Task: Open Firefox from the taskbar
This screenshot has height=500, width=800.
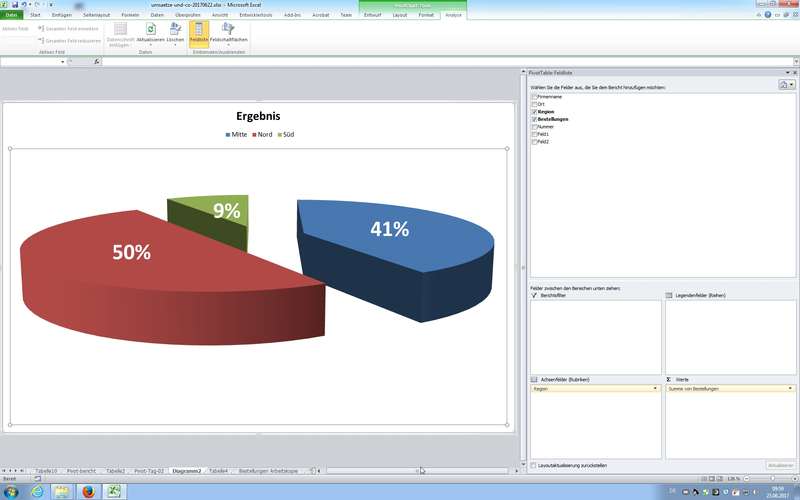Action: tap(88, 492)
